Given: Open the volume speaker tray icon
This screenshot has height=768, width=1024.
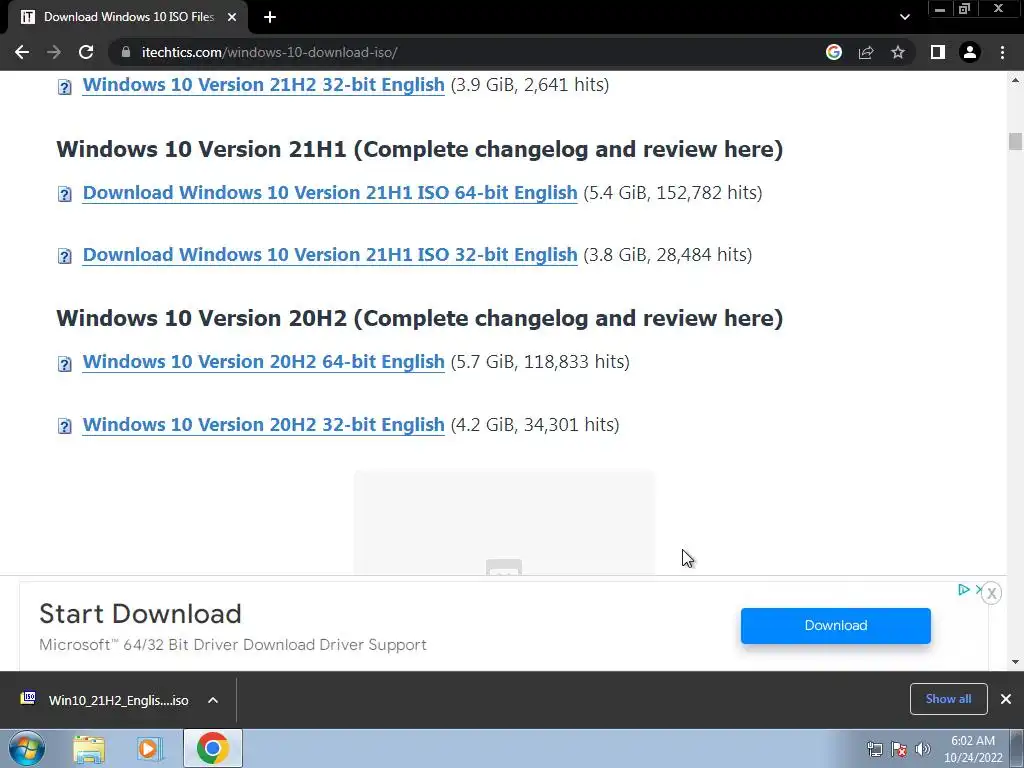Looking at the screenshot, I should (923, 749).
